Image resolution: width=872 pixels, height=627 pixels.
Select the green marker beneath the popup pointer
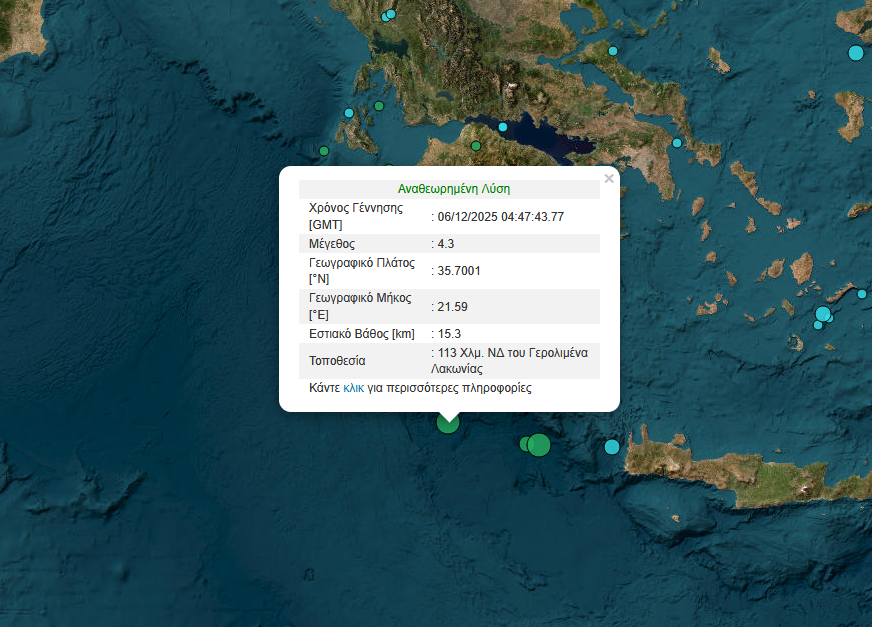[448, 422]
